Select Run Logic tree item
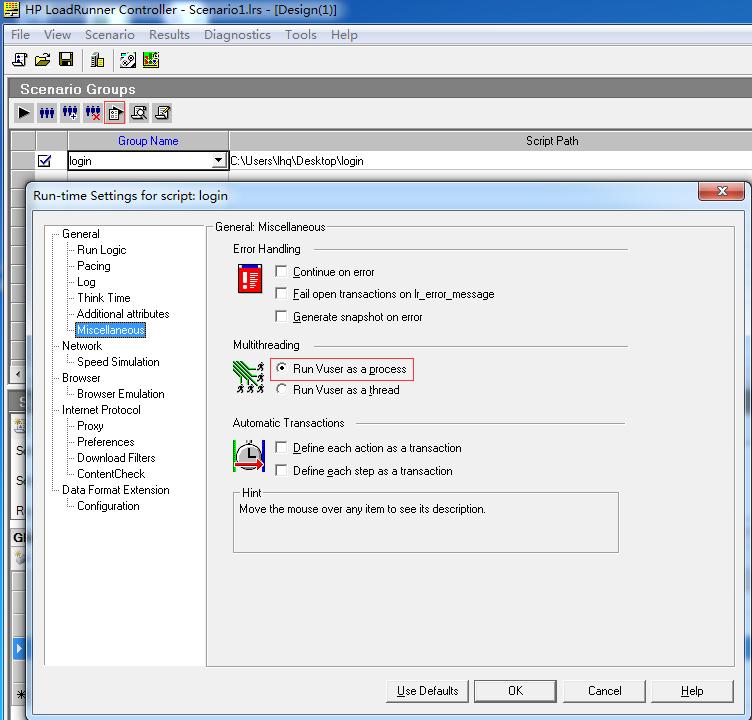The image size is (752, 720). (102, 250)
